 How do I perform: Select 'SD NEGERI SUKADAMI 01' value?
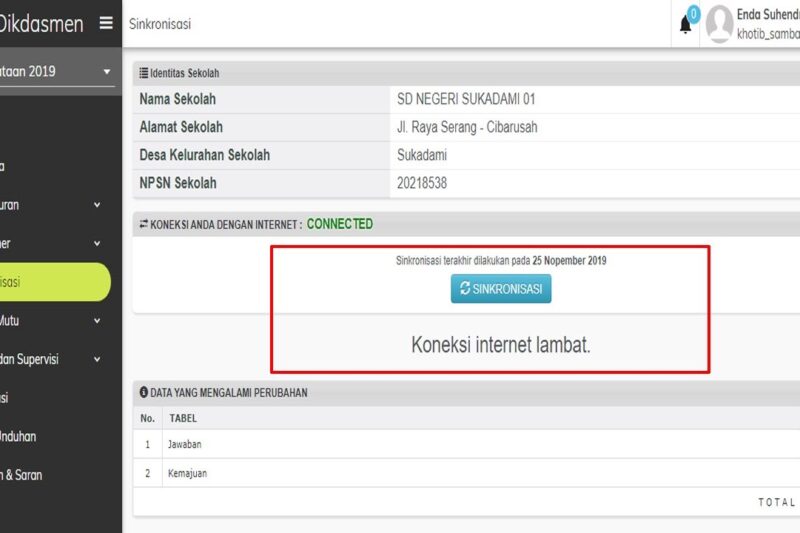click(466, 99)
